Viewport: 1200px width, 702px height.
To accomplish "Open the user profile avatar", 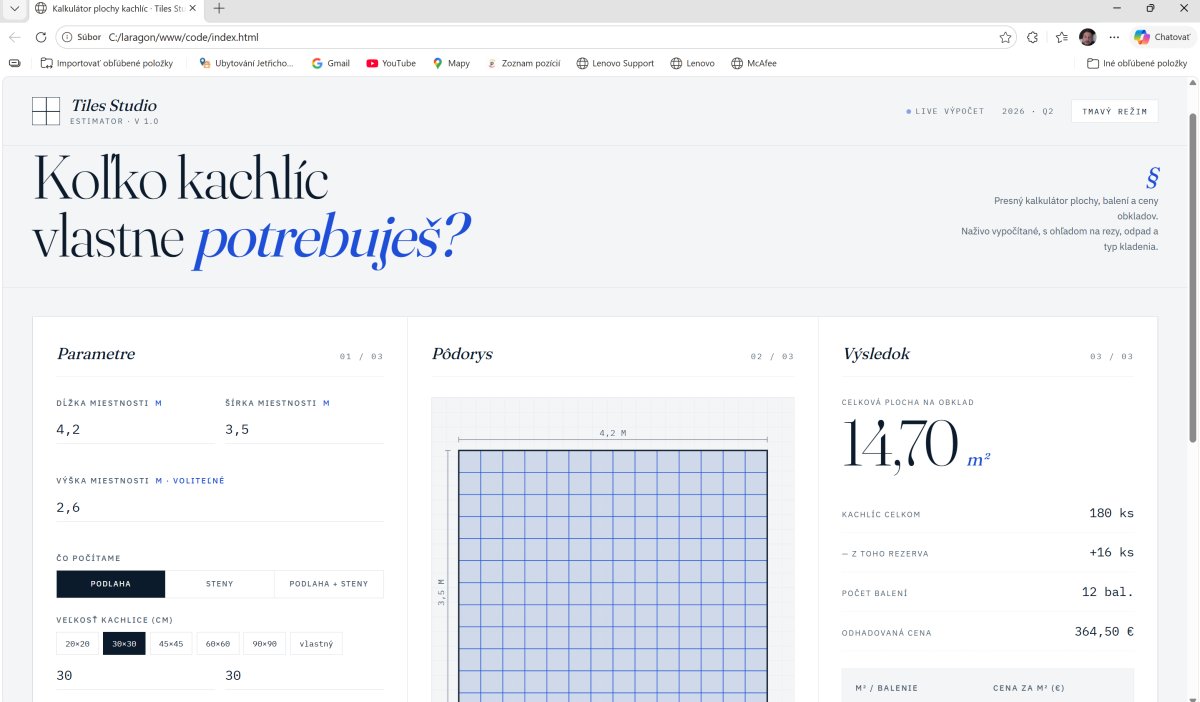I will click(x=1088, y=37).
